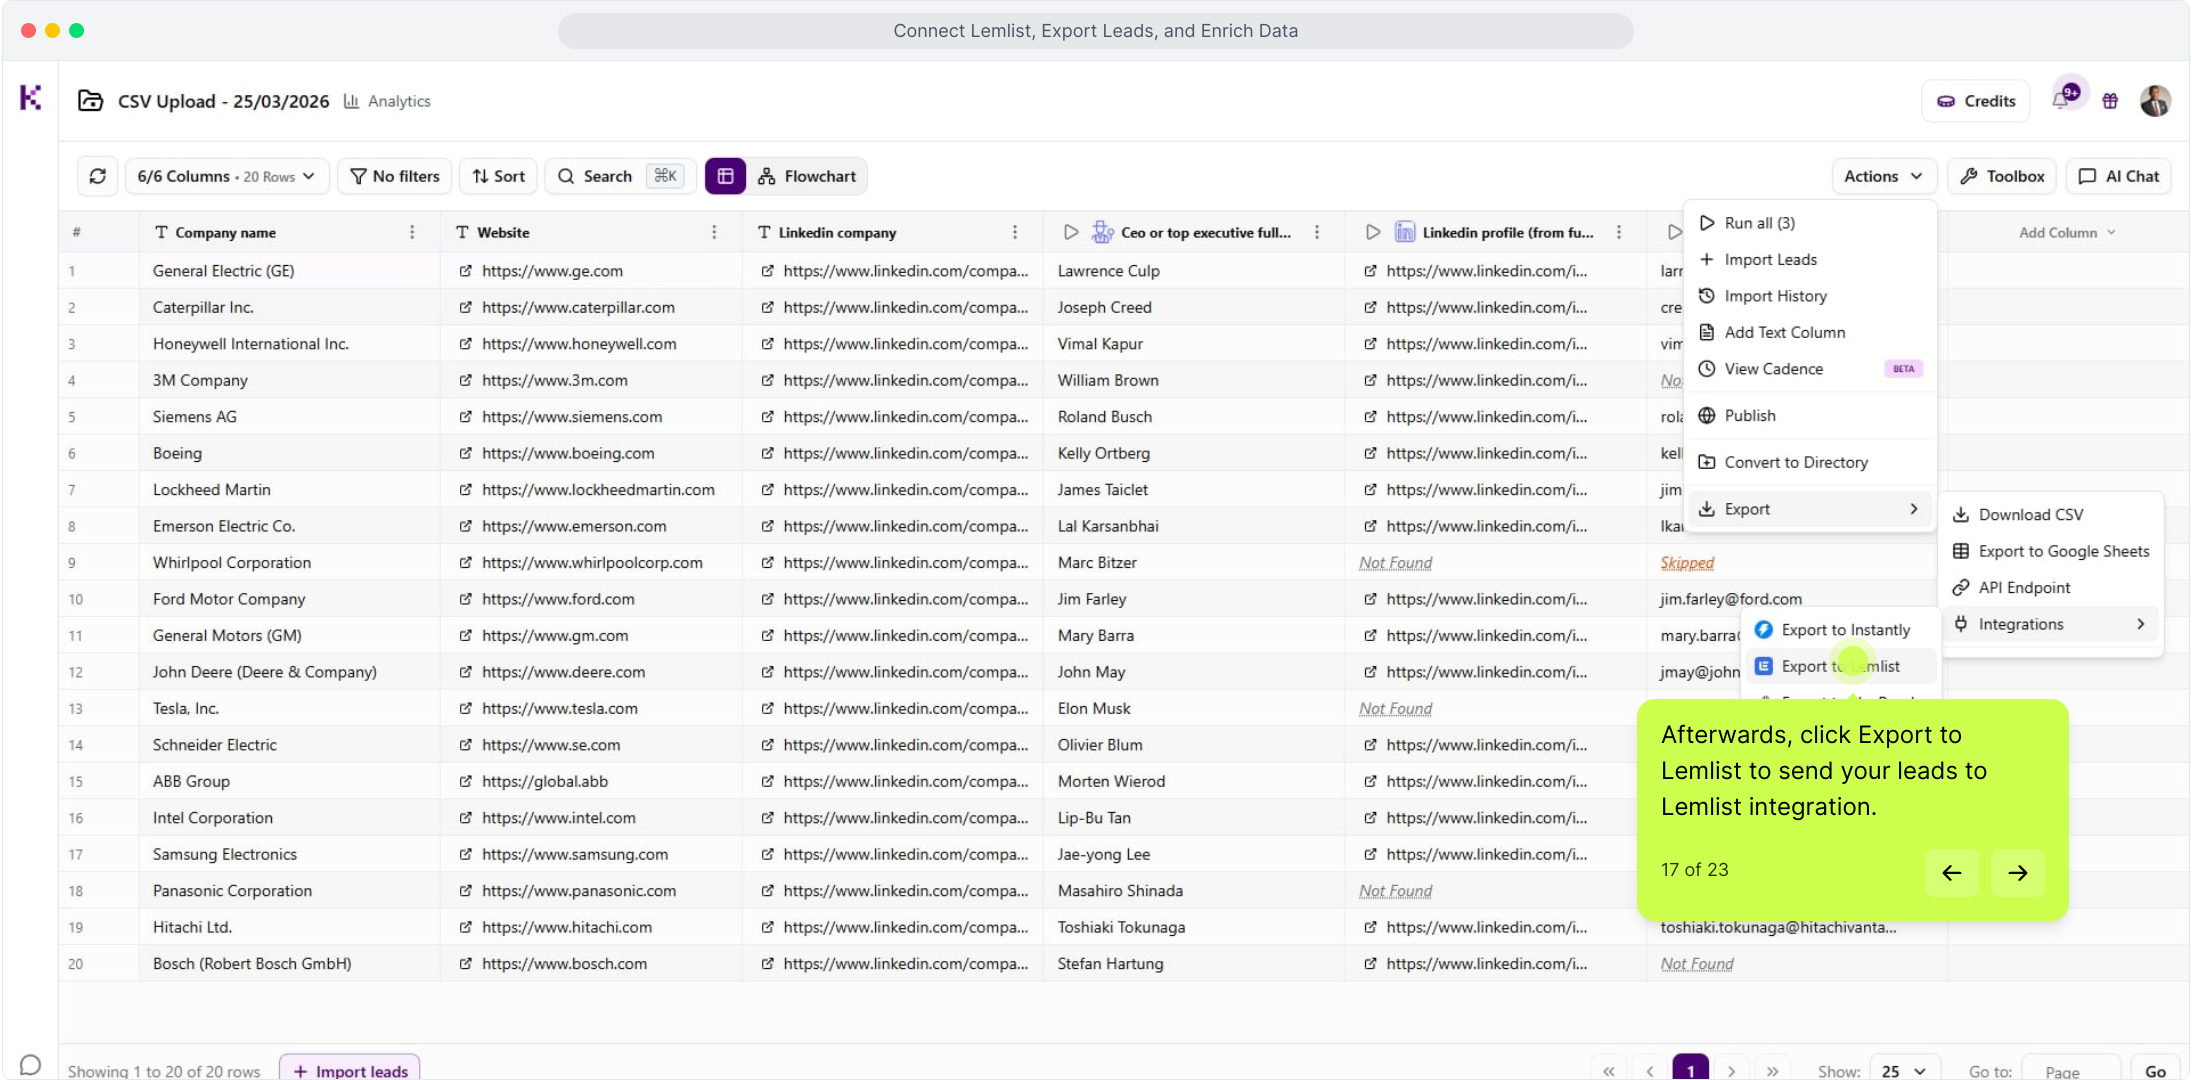This screenshot has height=1080, width=2192.
Task: Open AI Chat
Action: pyautogui.click(x=2119, y=176)
